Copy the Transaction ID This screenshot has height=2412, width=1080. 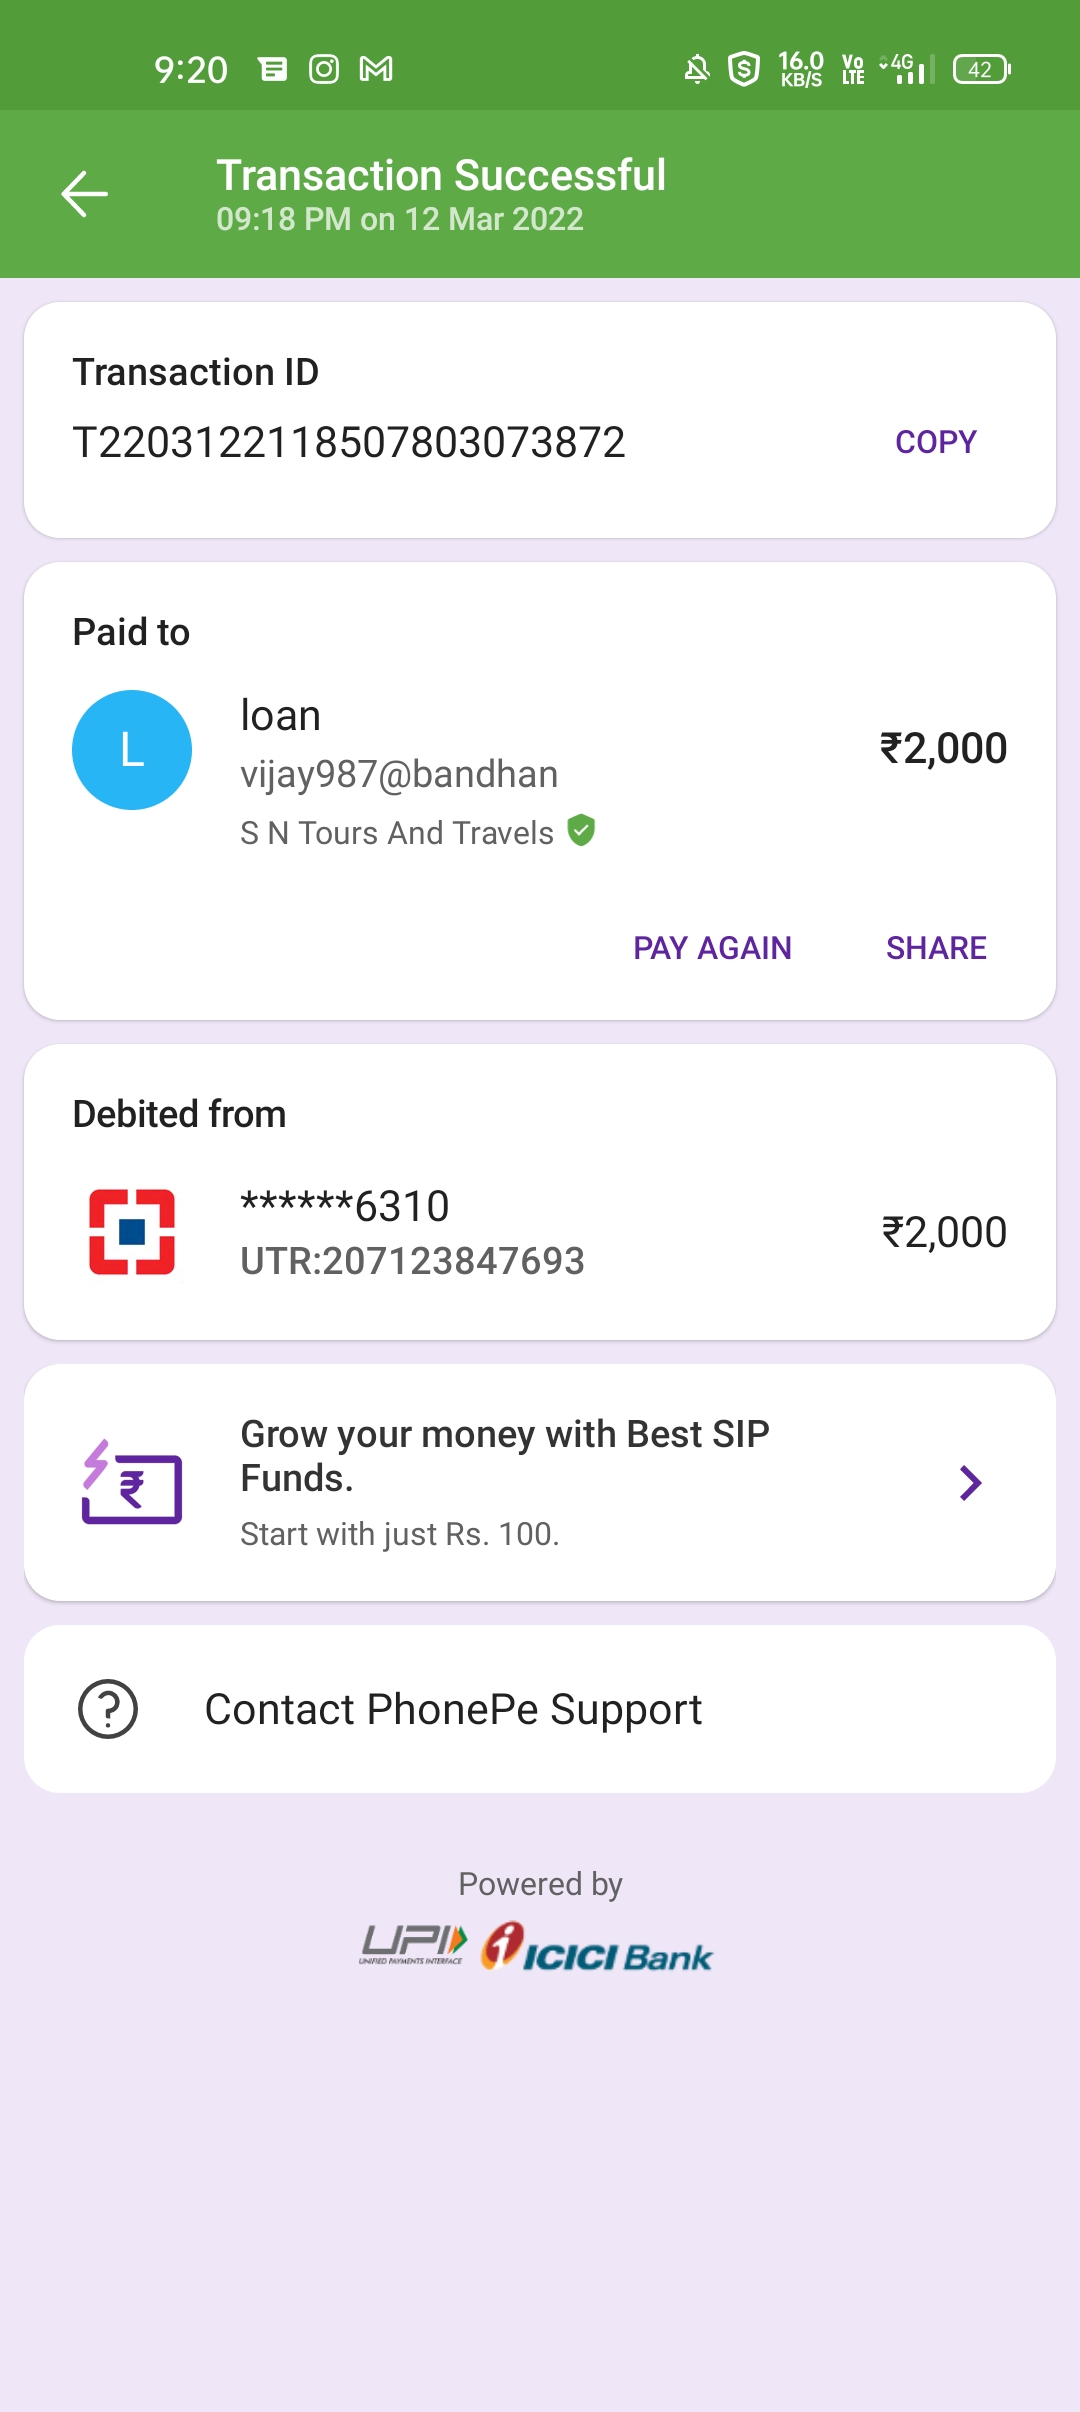935,442
